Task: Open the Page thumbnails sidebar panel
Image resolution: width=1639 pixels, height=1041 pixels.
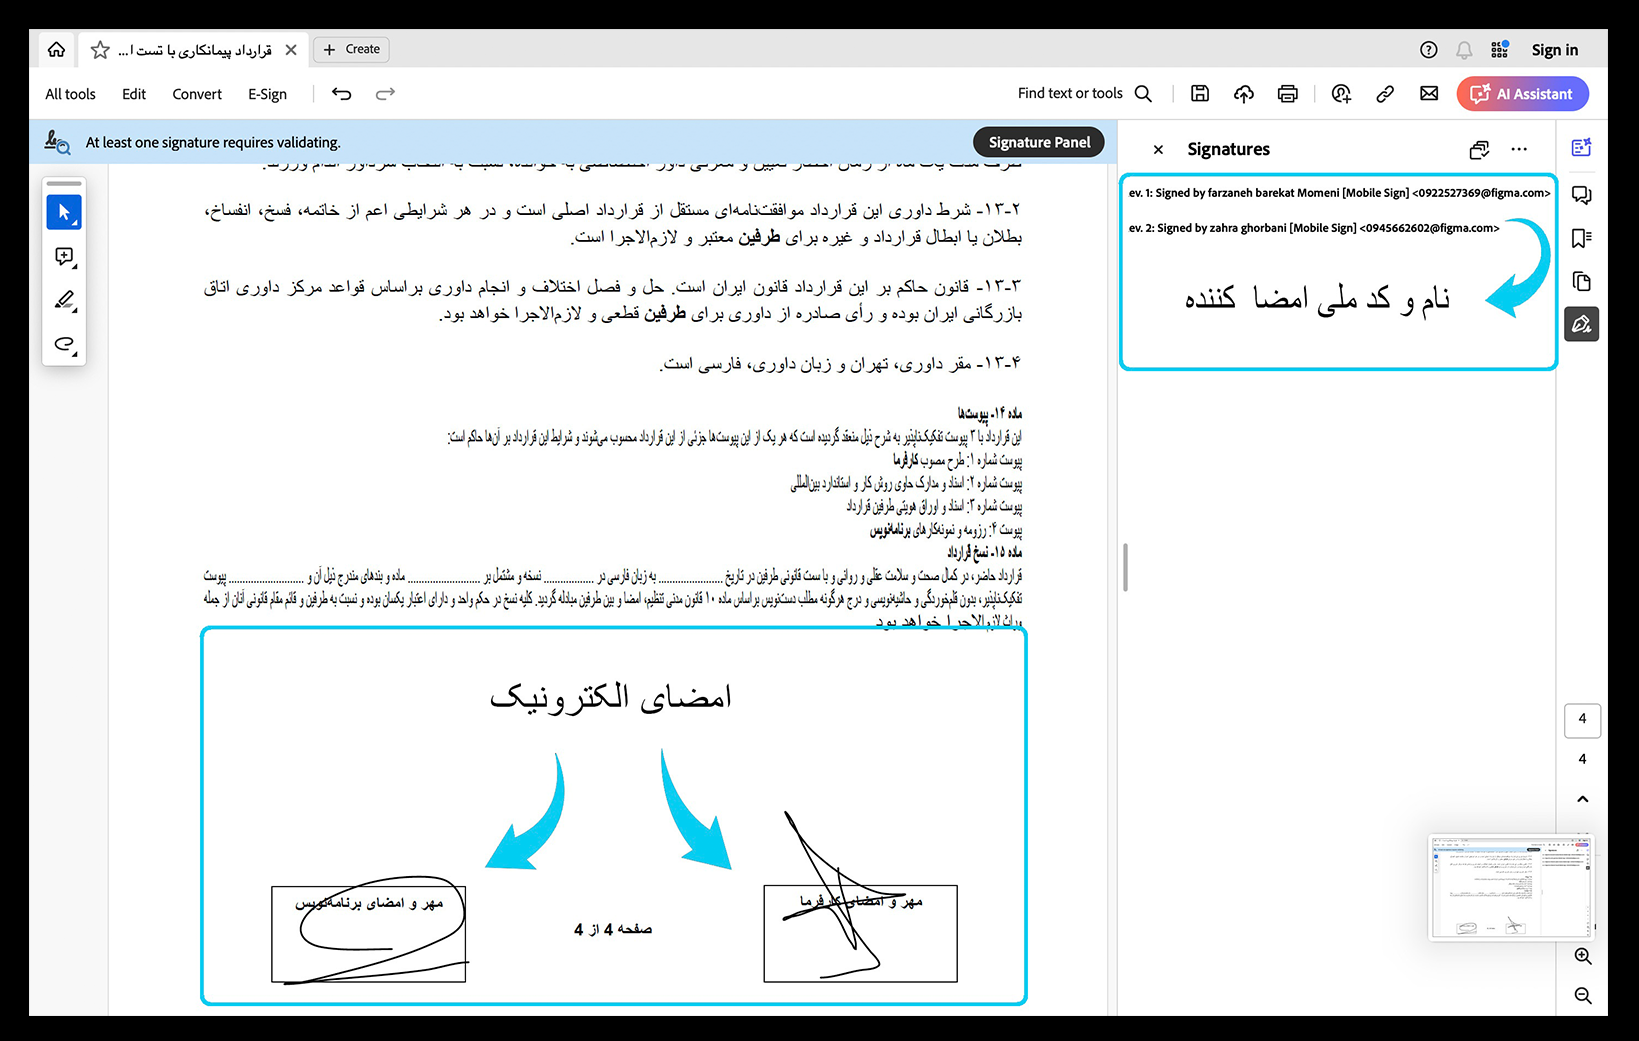Action: [1581, 281]
